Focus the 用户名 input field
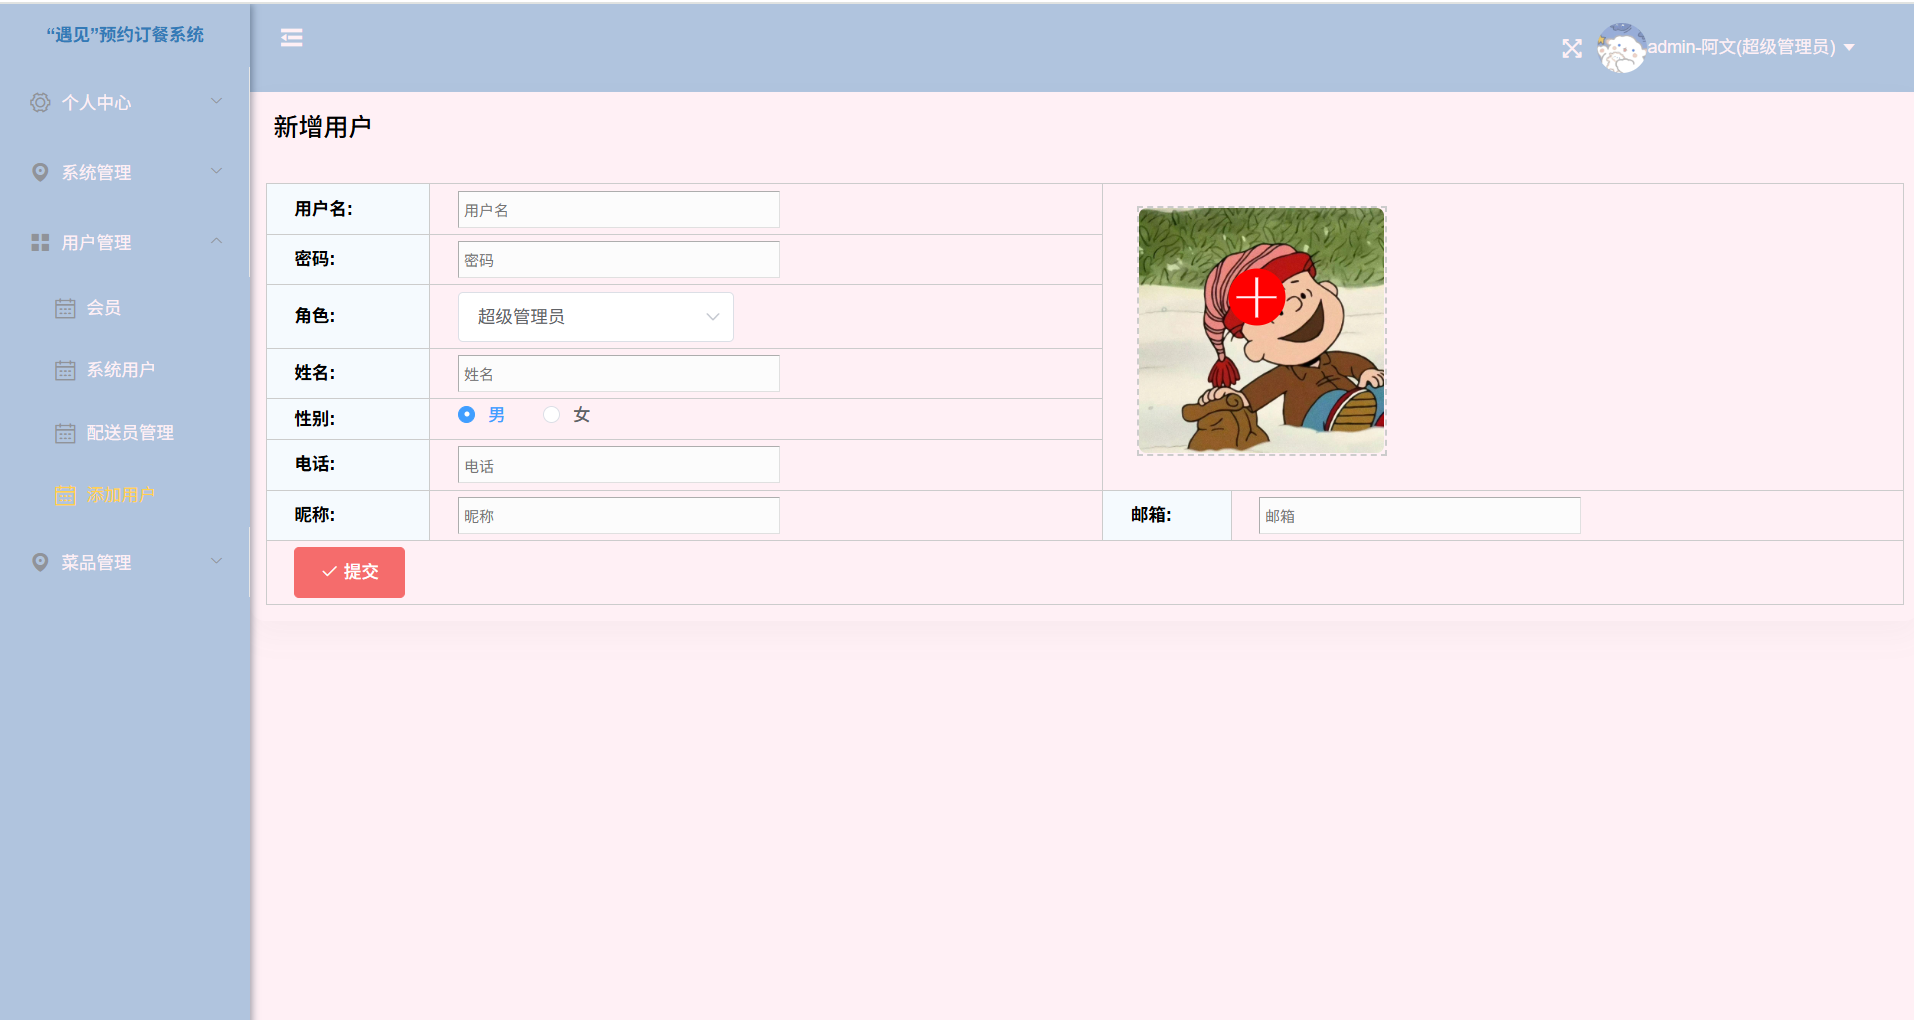 pyautogui.click(x=619, y=210)
